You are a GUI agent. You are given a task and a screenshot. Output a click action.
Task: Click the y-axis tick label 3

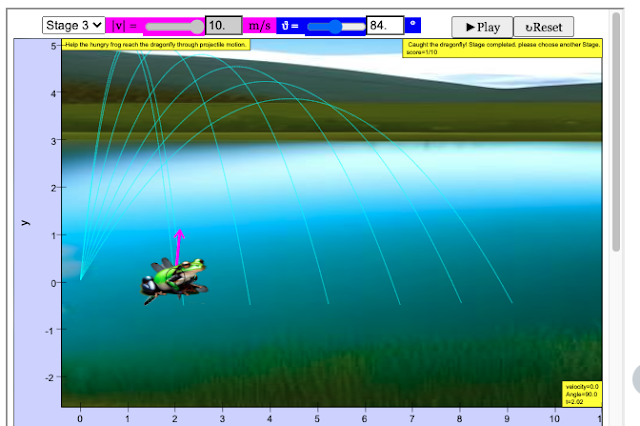53,141
